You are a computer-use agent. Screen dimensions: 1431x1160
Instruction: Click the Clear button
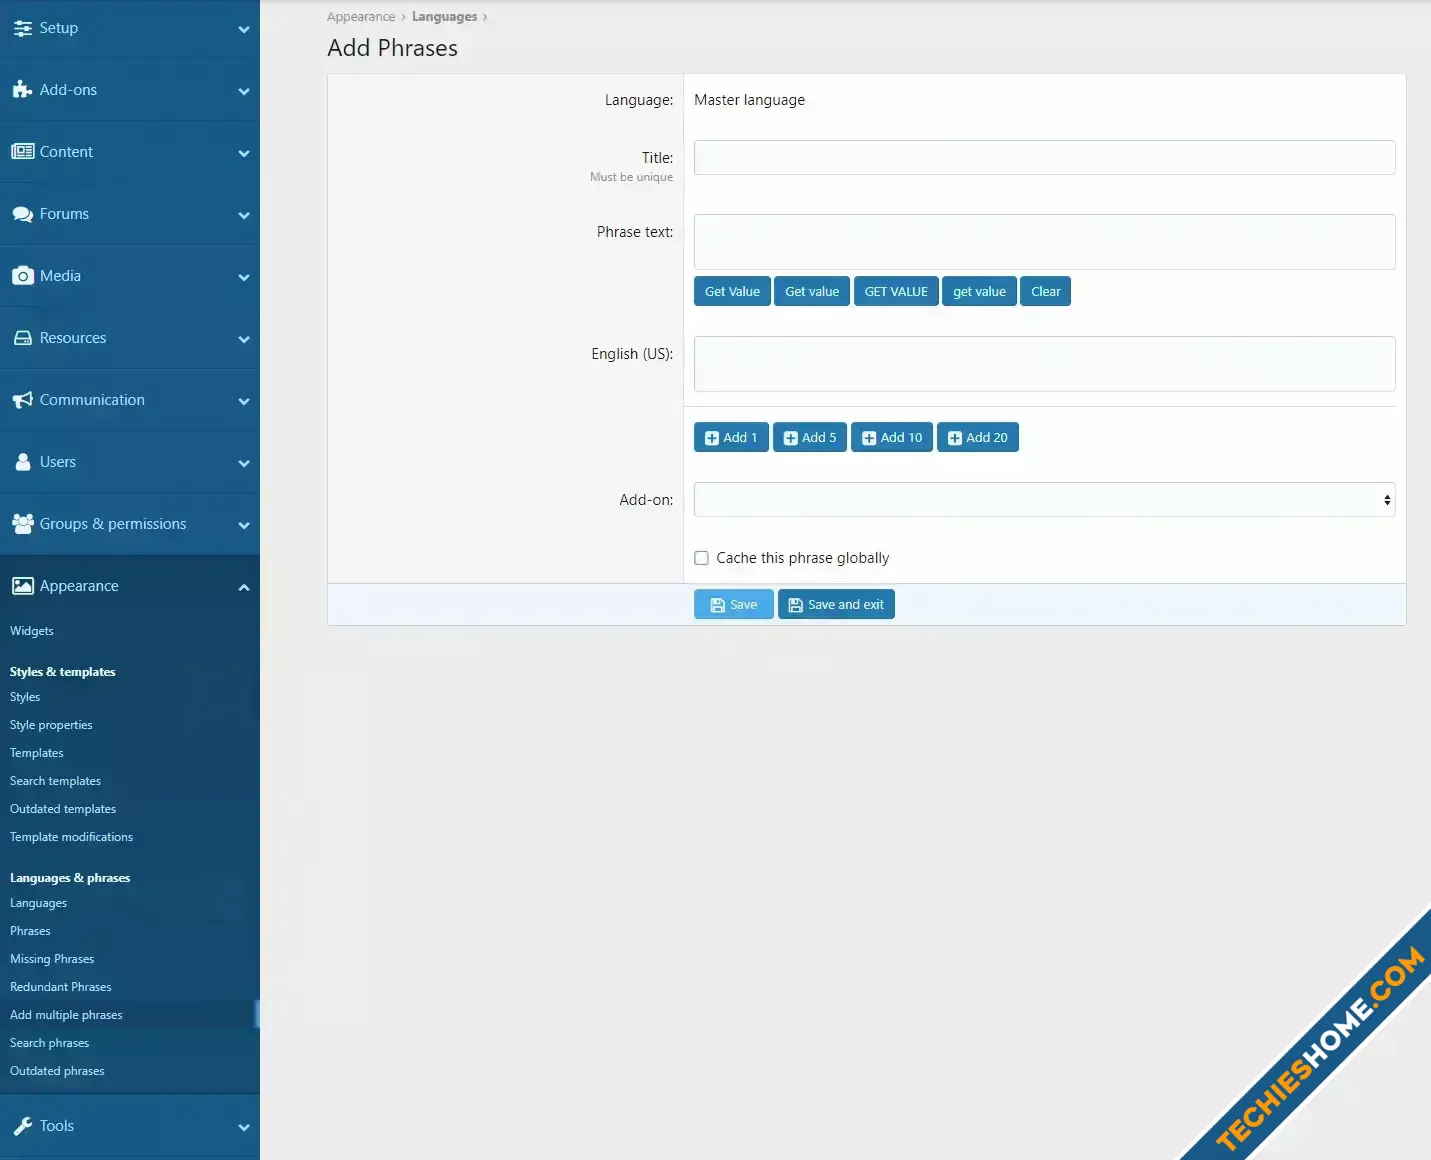pyautogui.click(x=1045, y=291)
